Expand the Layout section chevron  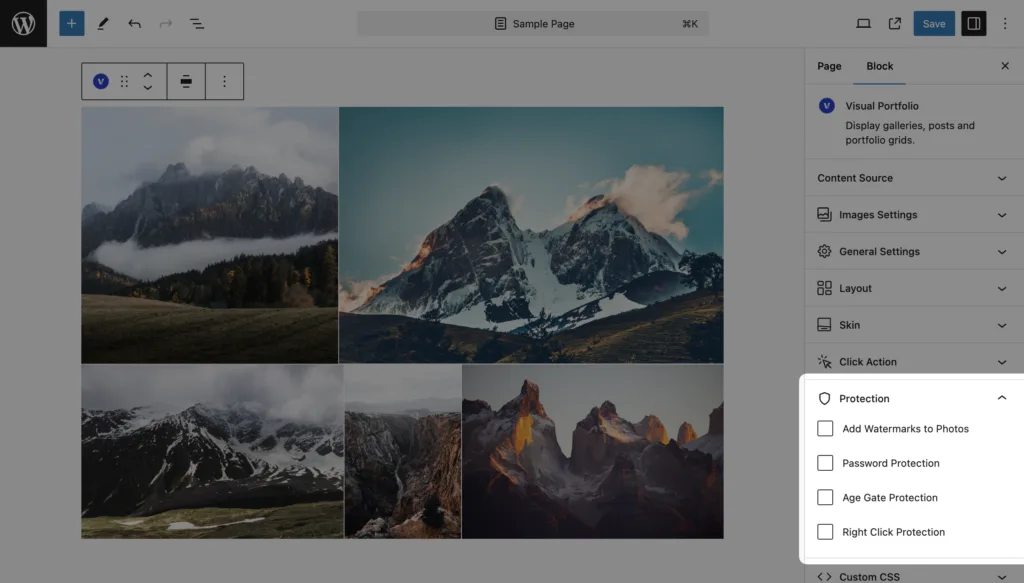coord(1002,289)
